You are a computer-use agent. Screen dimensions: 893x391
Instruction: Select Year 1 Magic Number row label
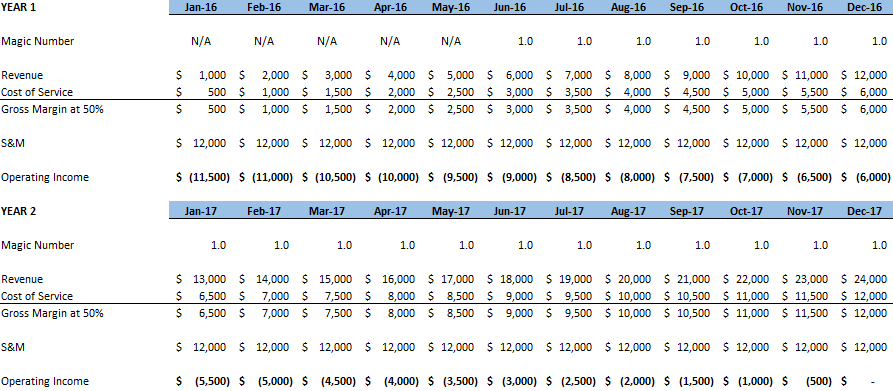38,41
